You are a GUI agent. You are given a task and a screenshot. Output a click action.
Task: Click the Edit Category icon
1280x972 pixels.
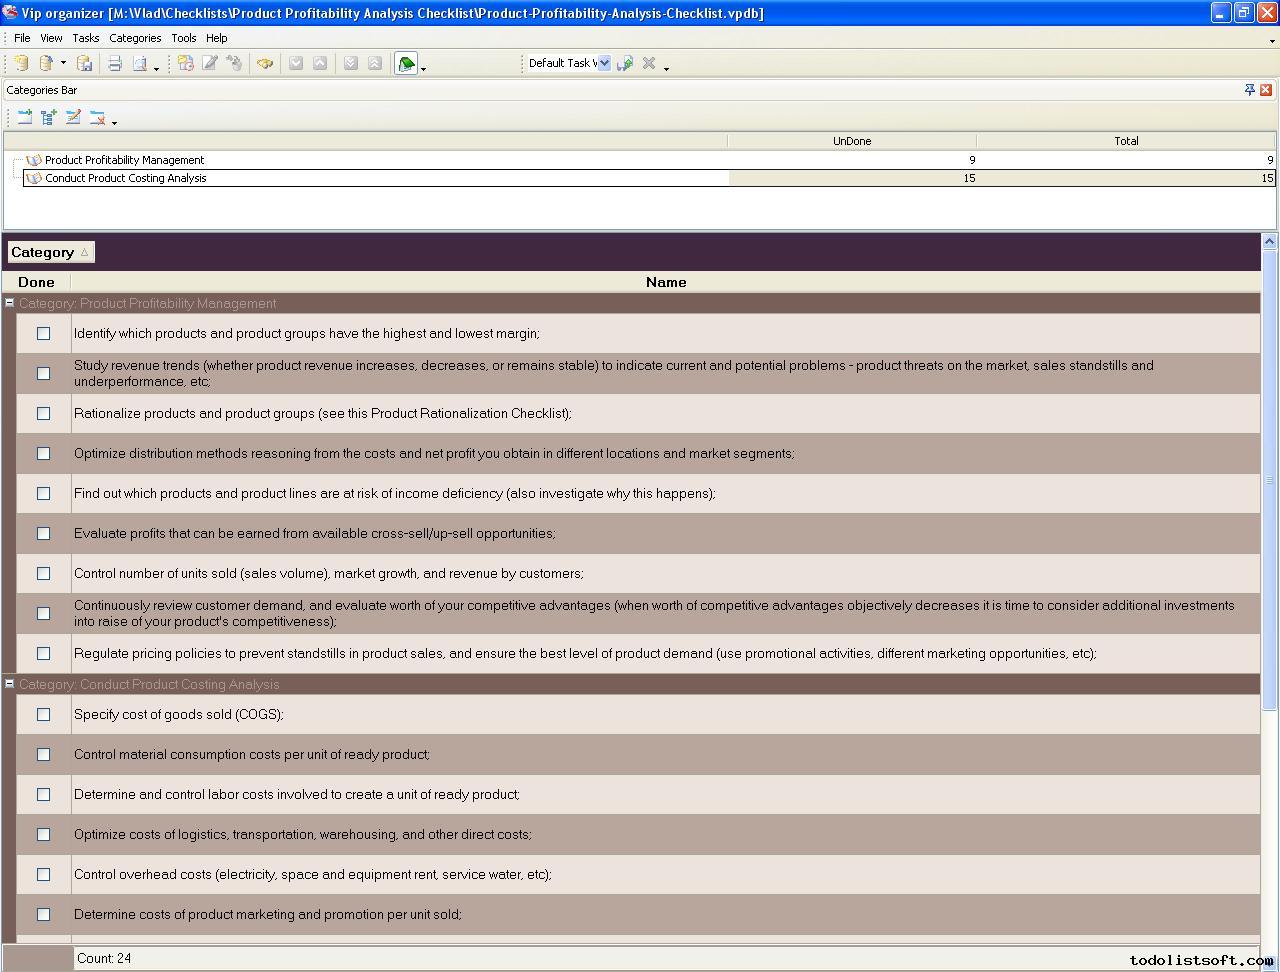point(73,117)
